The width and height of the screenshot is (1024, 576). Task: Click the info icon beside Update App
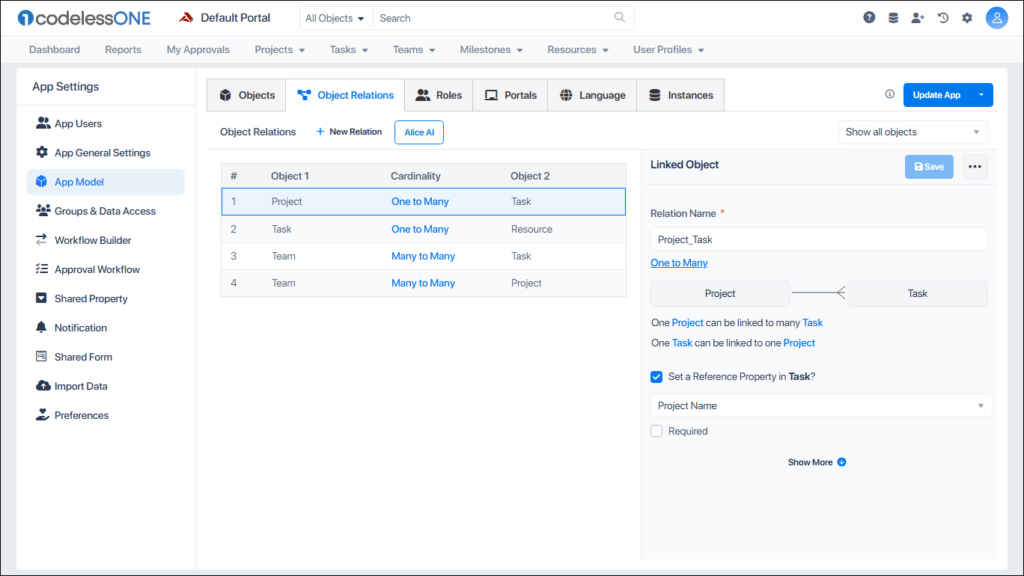pos(890,95)
